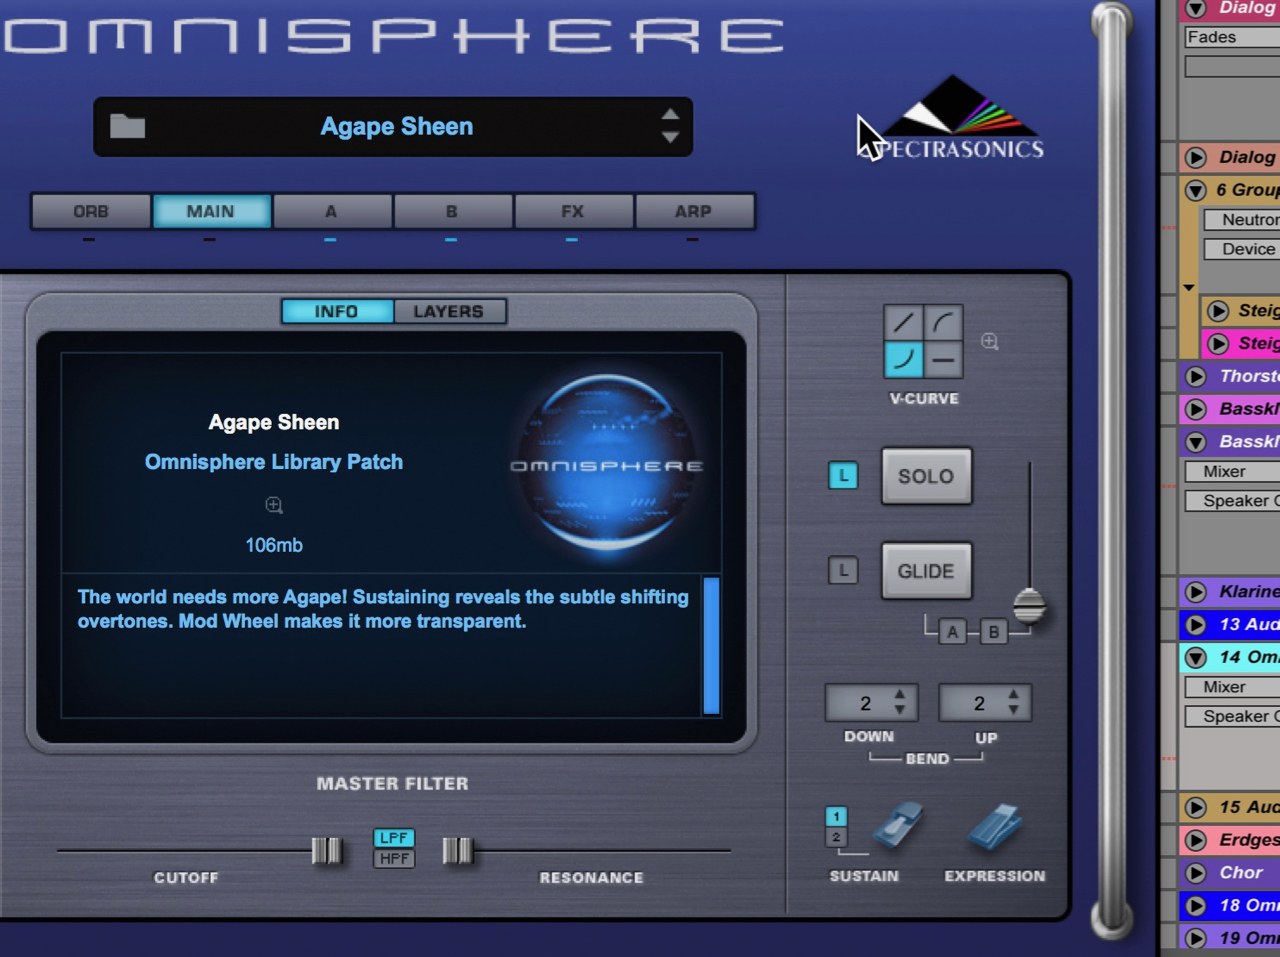Select the flat velocity curve icon
Screen dimensions: 1280x957
tap(943, 359)
